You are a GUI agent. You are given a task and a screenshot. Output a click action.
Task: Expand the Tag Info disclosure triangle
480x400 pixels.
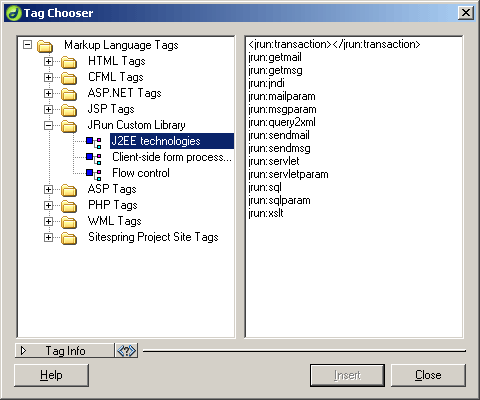[x=23, y=350]
